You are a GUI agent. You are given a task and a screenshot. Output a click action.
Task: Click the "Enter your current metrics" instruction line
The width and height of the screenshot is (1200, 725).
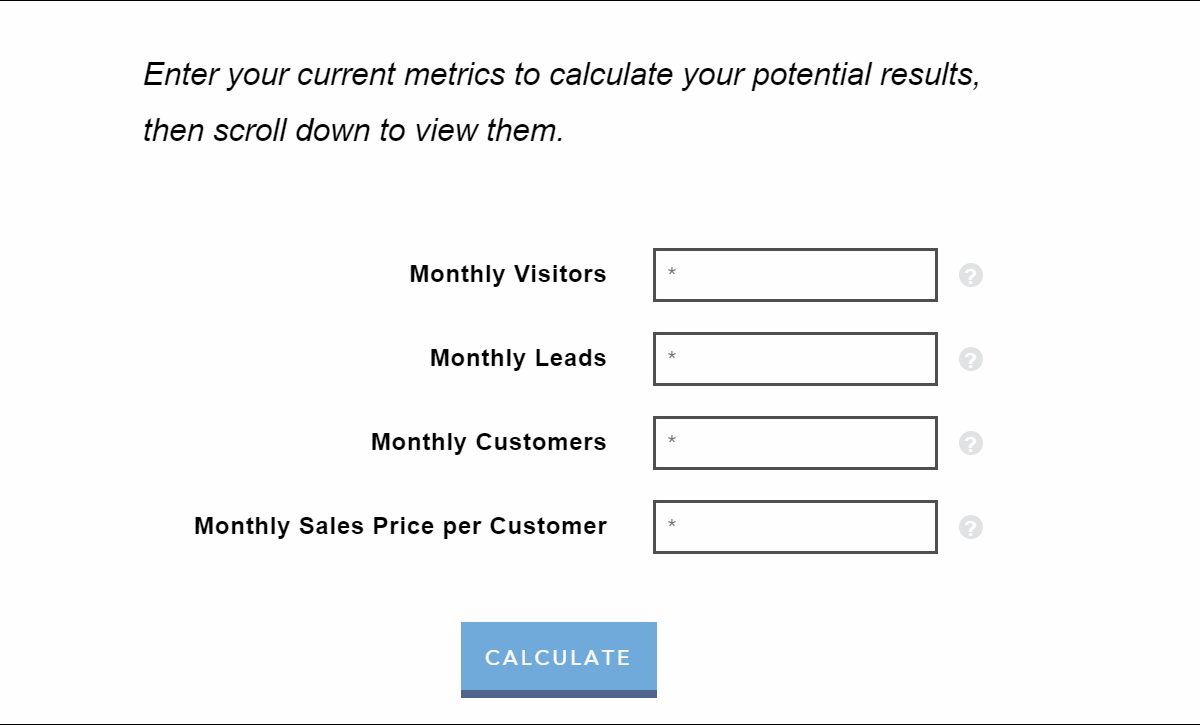pyautogui.click(x=561, y=75)
